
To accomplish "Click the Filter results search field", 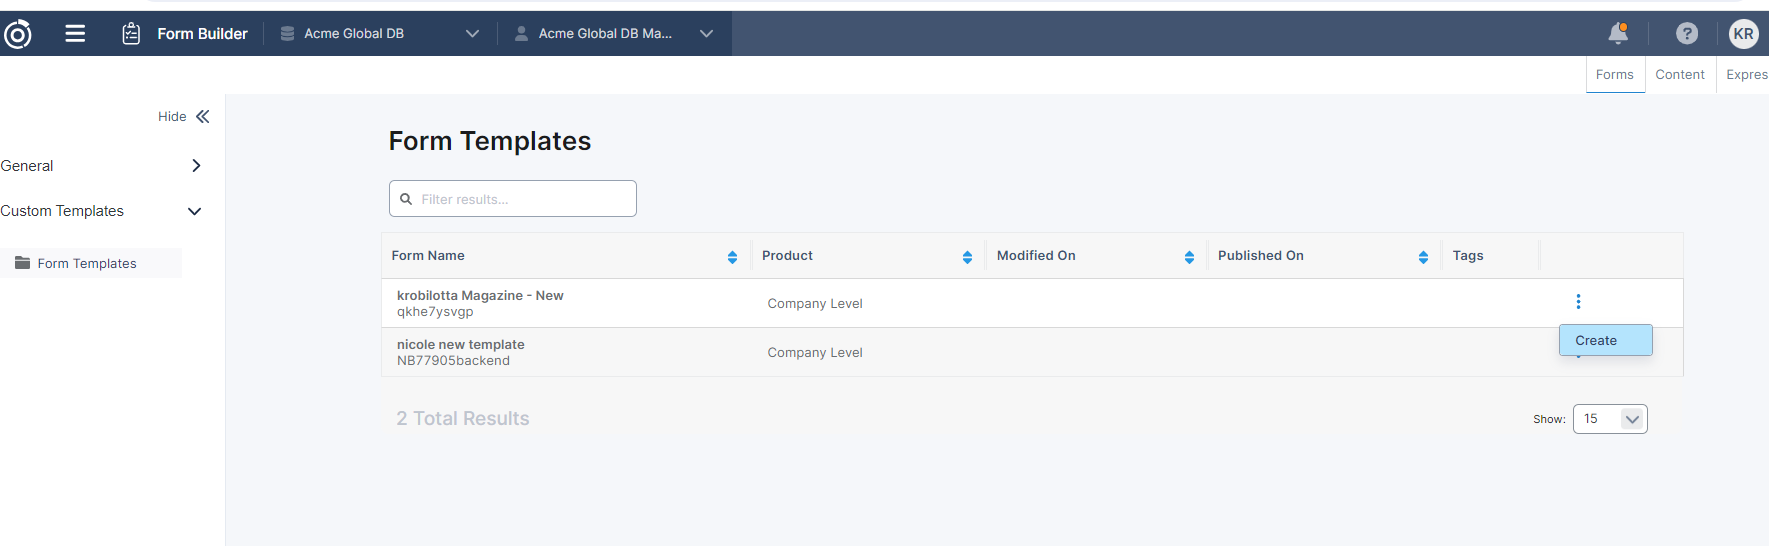I will pyautogui.click(x=522, y=199).
